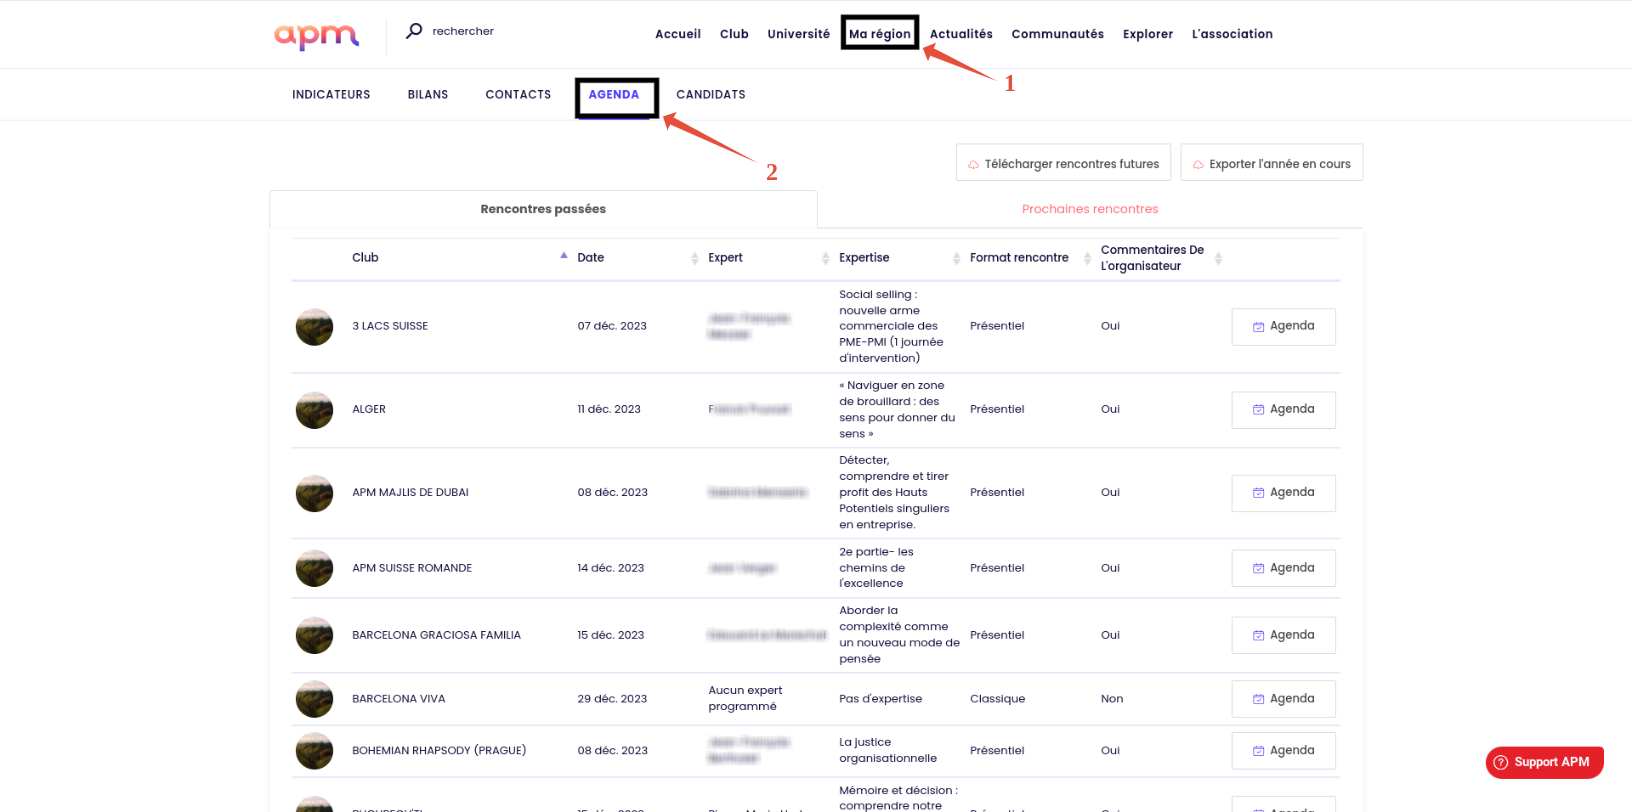Open the rechercher search field
This screenshot has height=812, width=1632.
click(463, 31)
